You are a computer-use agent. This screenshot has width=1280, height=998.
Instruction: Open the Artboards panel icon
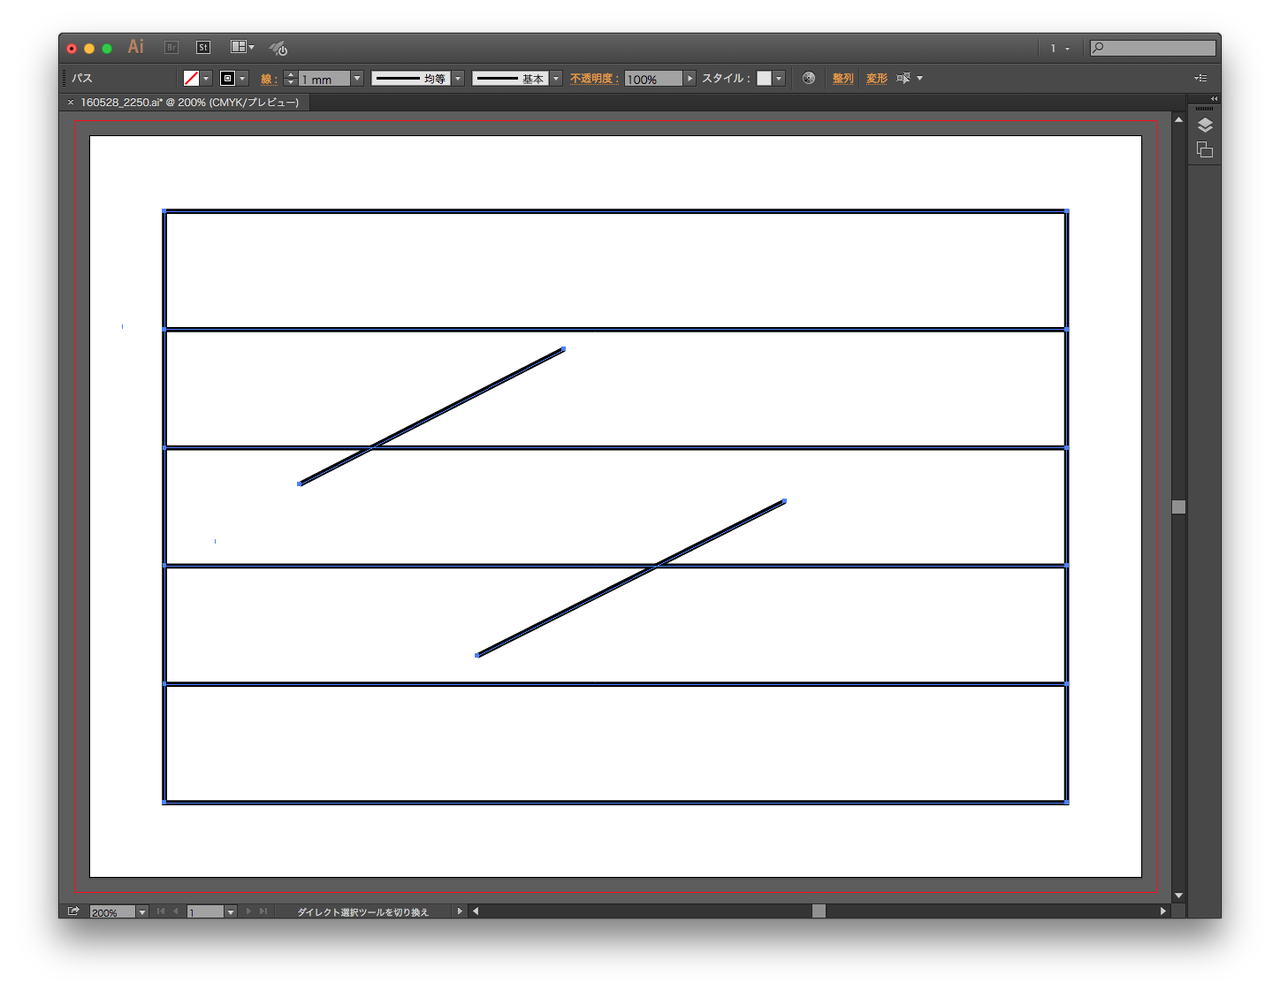click(1204, 148)
